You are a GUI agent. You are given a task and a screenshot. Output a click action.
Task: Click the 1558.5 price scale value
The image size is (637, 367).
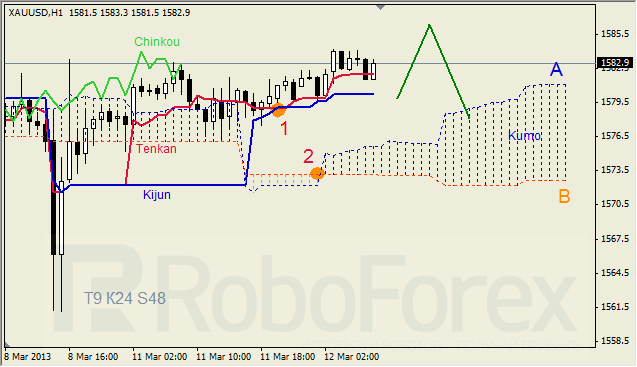click(x=615, y=341)
